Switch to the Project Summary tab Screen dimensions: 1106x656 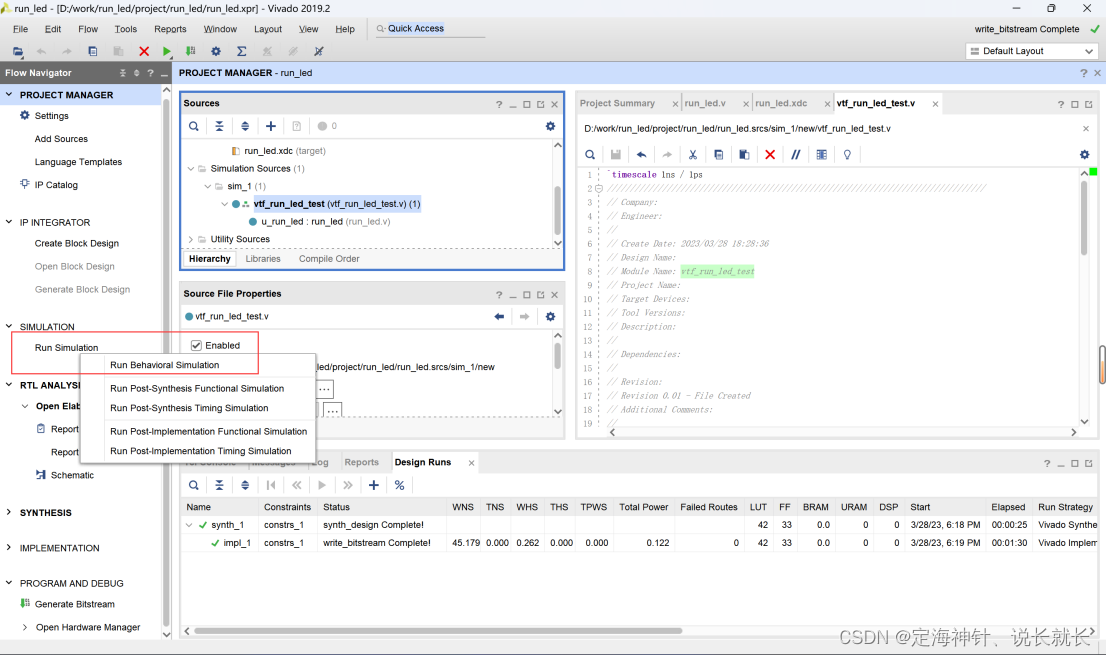(x=617, y=103)
